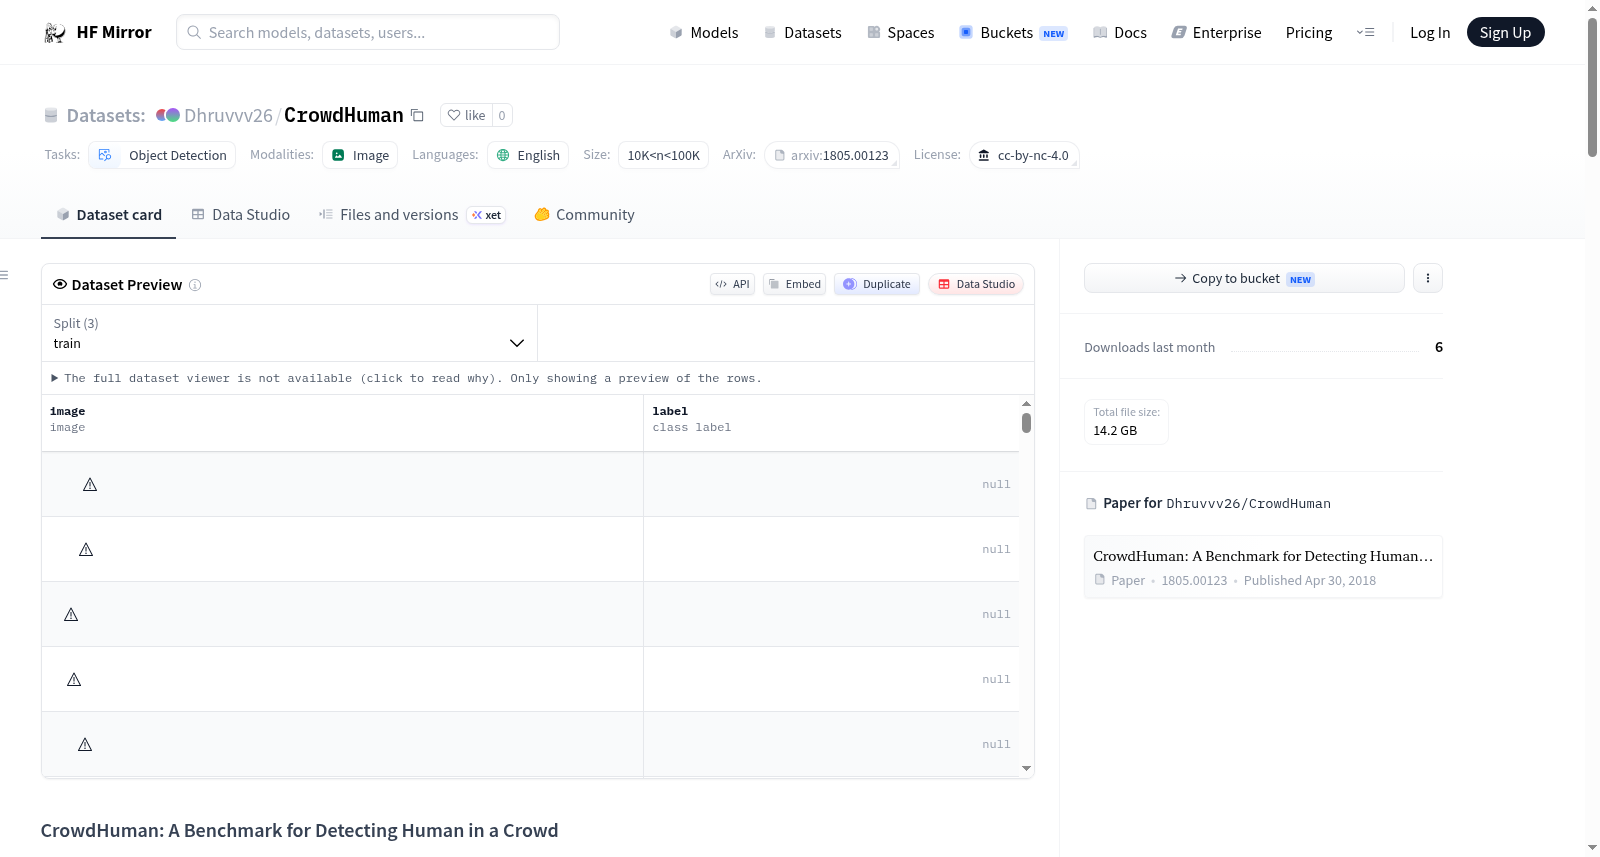Viewport: 1600px width, 857px height.
Task: Open the arxiv:1805.00123 tag
Action: point(832,155)
